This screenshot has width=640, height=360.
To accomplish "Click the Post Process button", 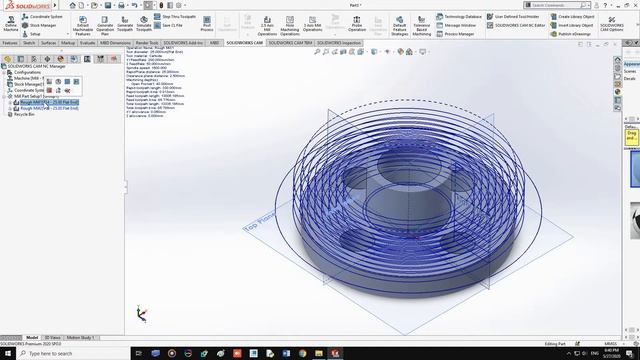I will pyautogui.click(x=207, y=24).
